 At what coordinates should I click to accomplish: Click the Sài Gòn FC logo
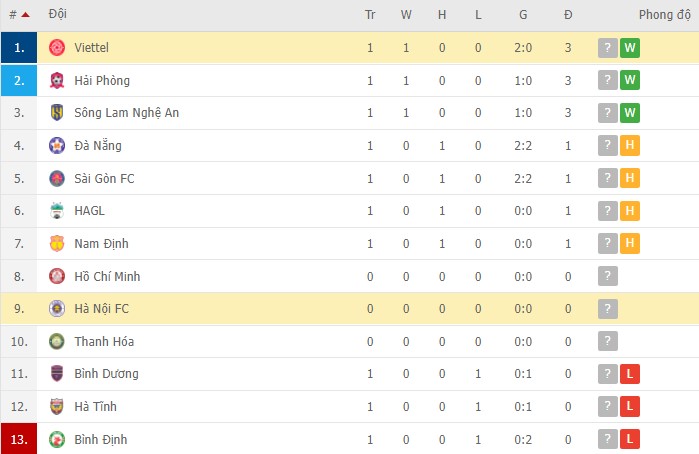click(x=57, y=178)
